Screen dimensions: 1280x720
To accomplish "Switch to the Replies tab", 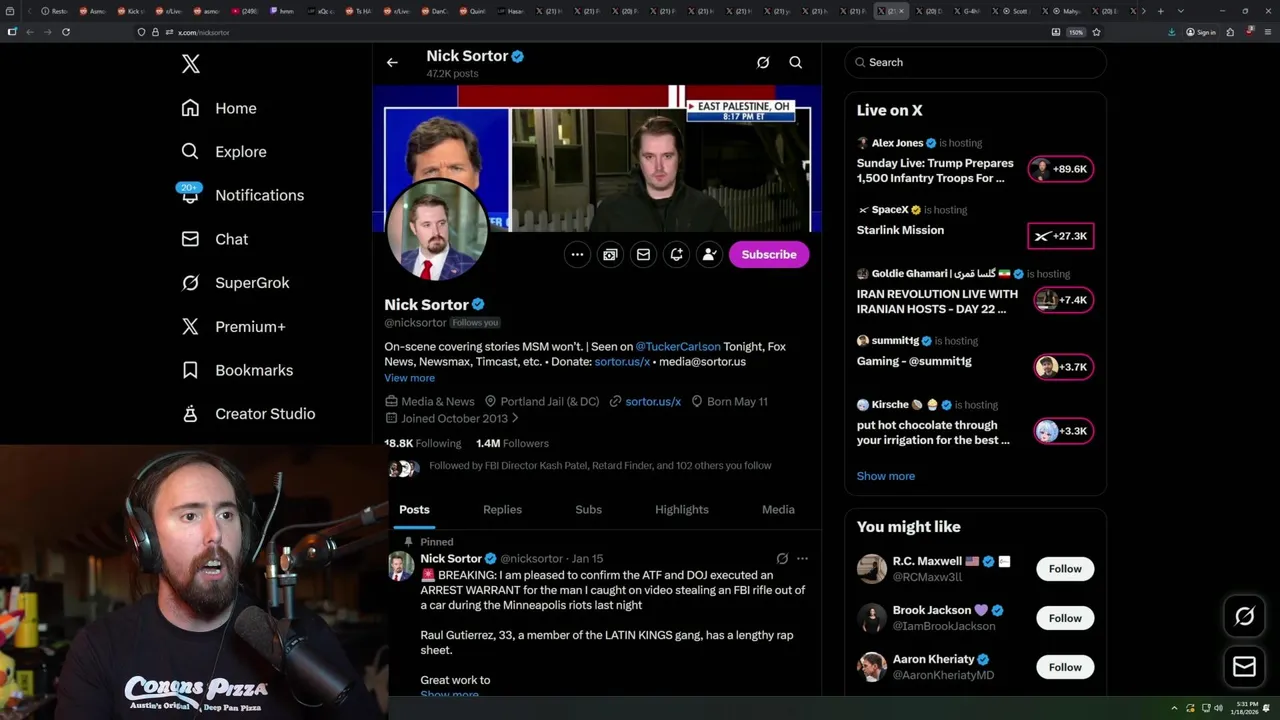I will click(x=502, y=510).
